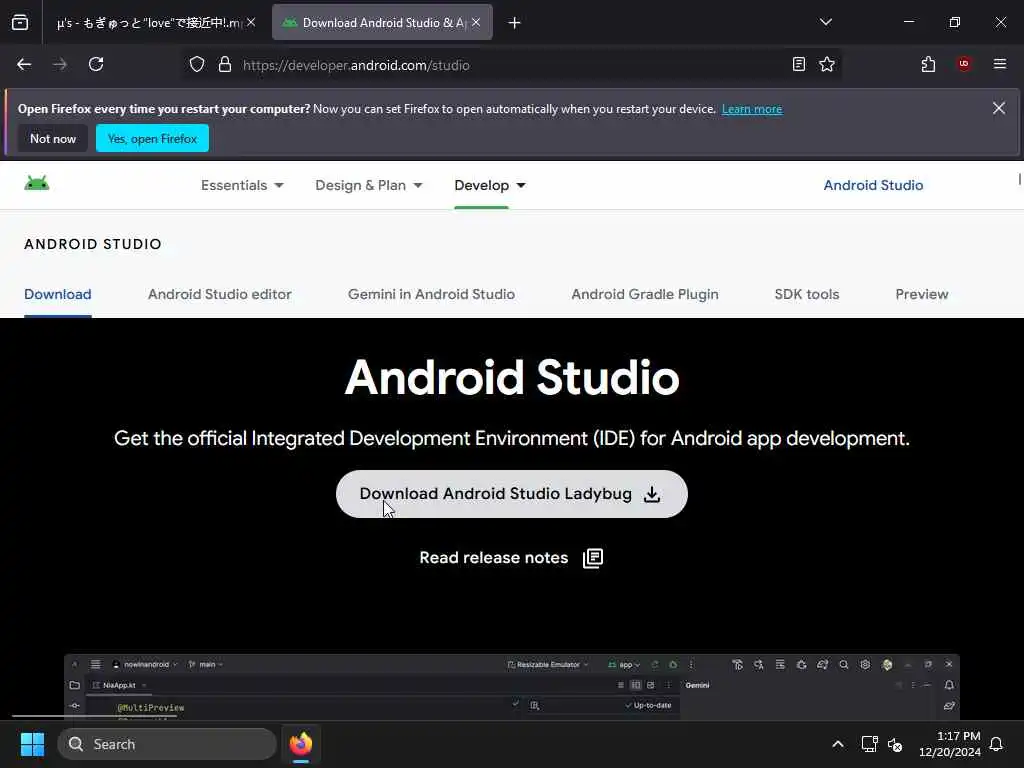Click Download Android Studio Ladybug button
The image size is (1024, 768).
[x=511, y=494]
